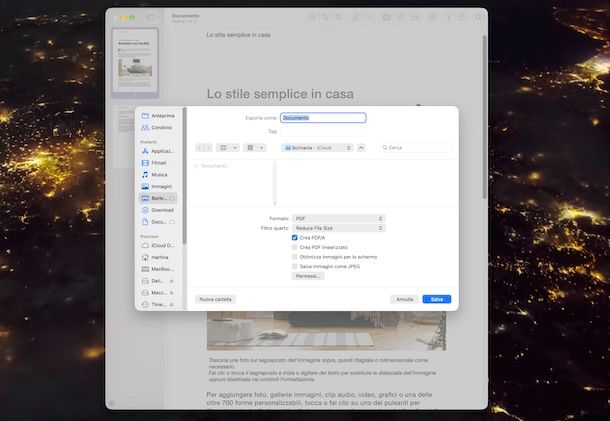Check Salva immagini come JPEG
This screenshot has height=421, width=610.
294,267
